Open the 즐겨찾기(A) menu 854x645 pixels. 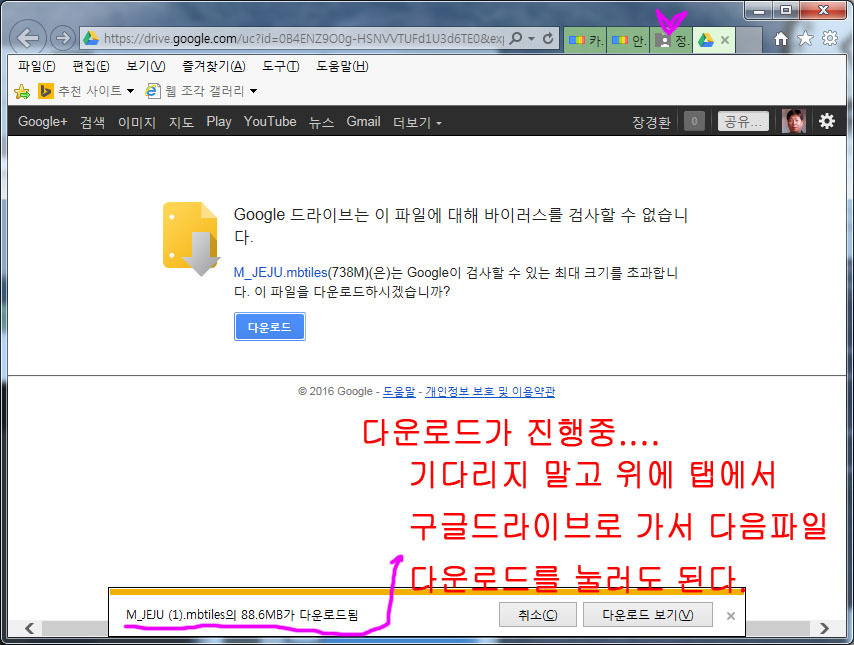coord(214,66)
